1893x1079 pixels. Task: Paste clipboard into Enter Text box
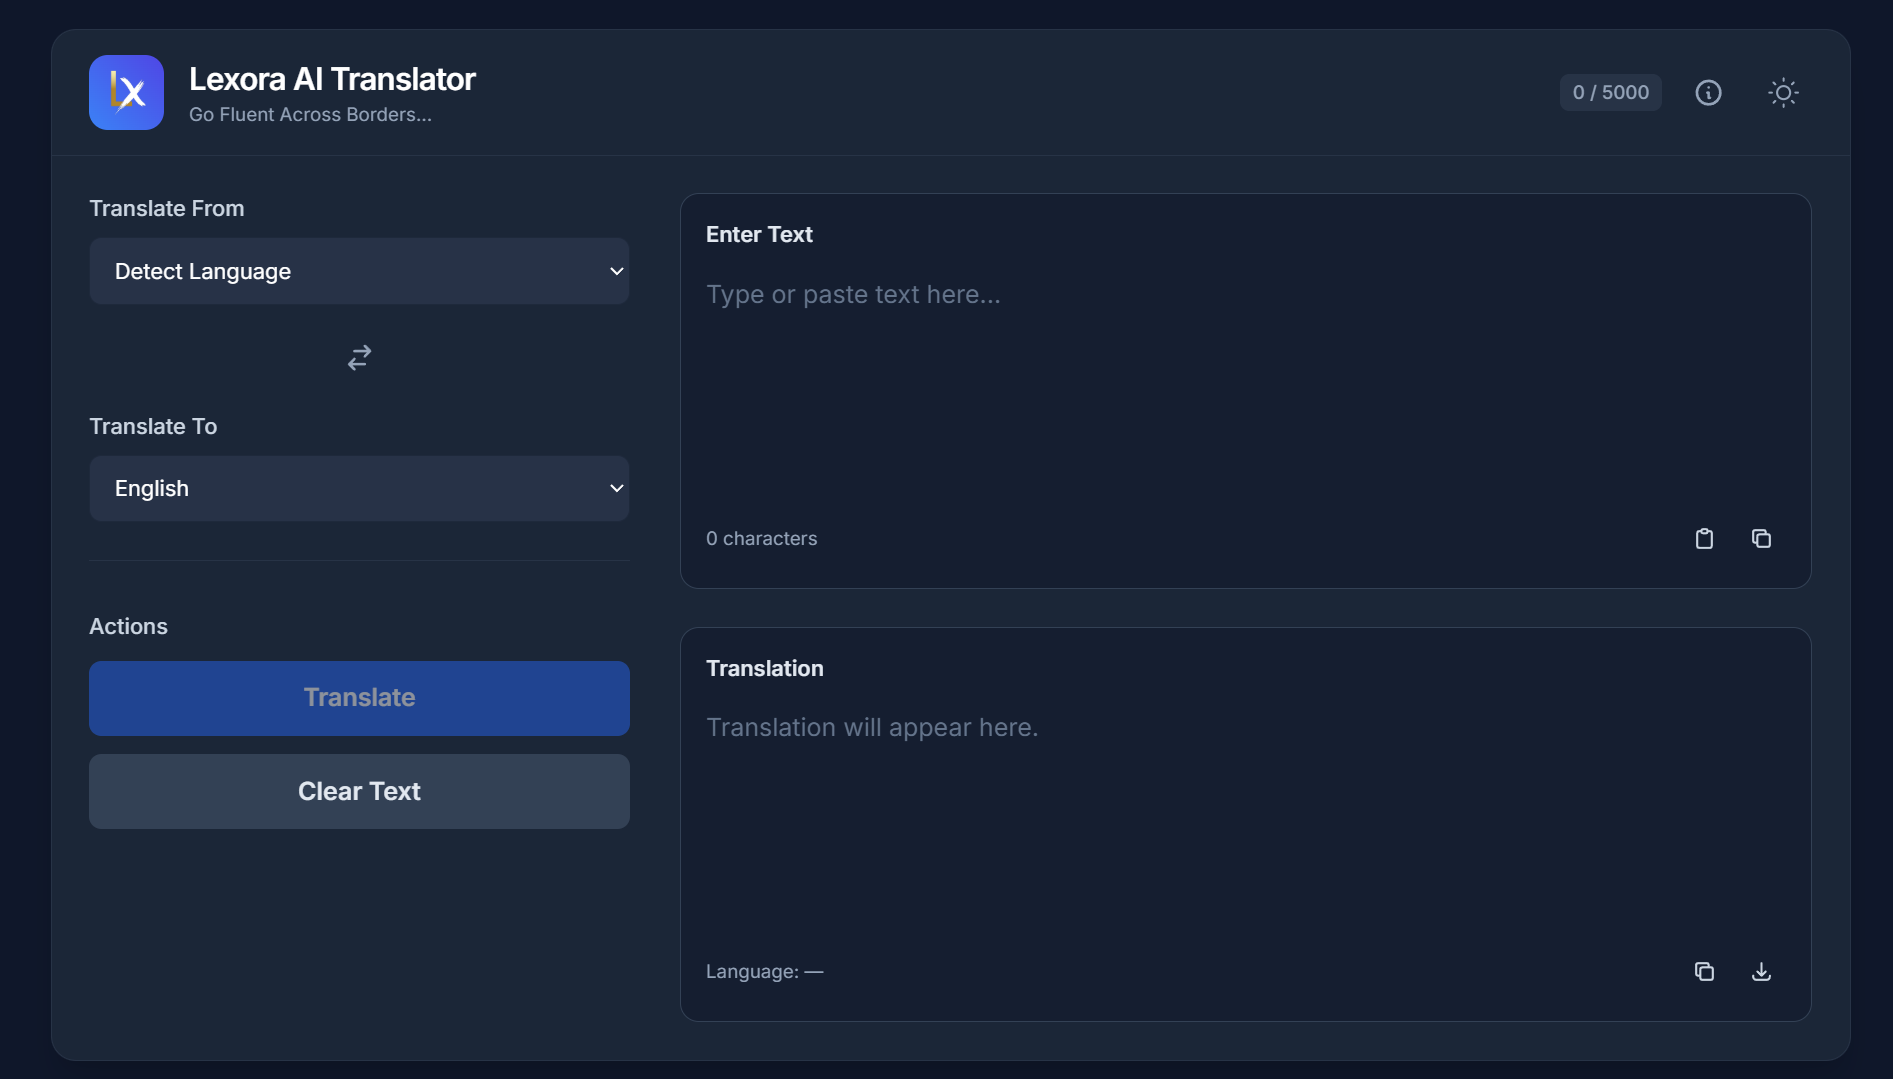click(x=1704, y=539)
